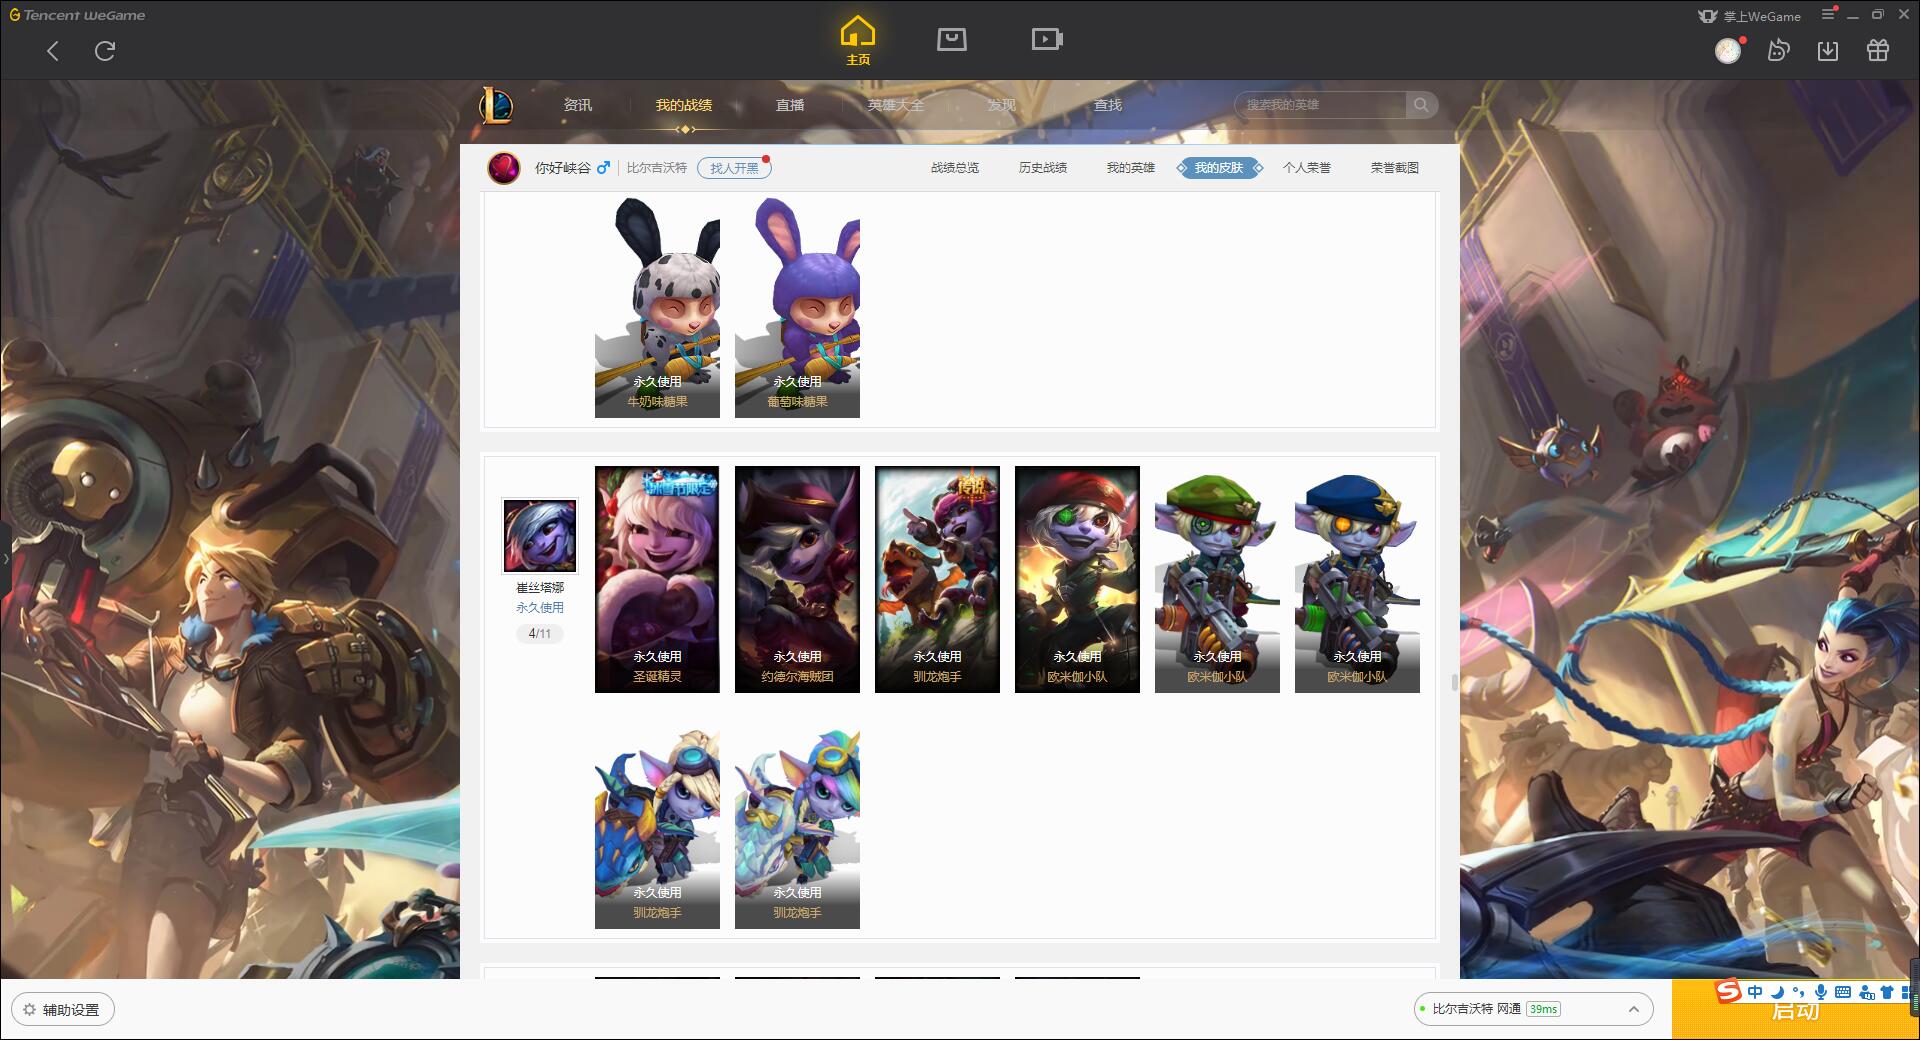Image resolution: width=1920 pixels, height=1040 pixels.
Task: Open the flame mascot assistant icon
Action: tap(1779, 51)
